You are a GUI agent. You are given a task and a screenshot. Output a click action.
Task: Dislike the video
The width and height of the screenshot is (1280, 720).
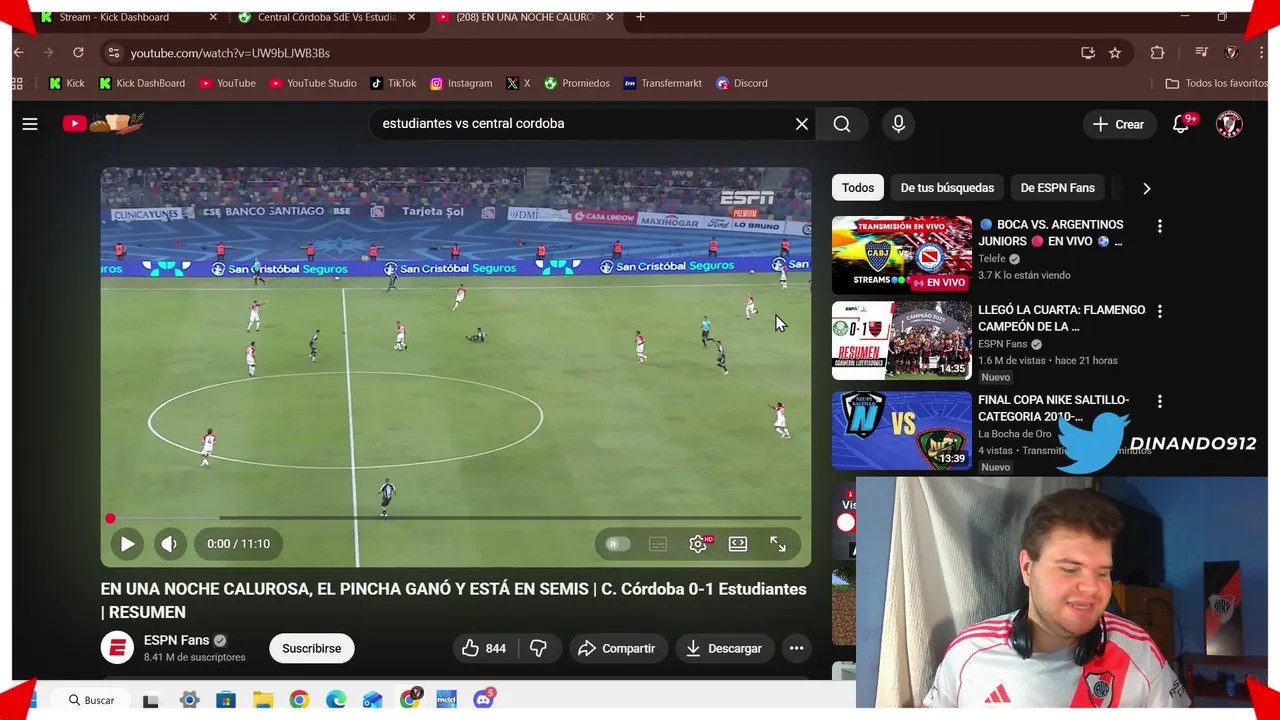click(538, 648)
